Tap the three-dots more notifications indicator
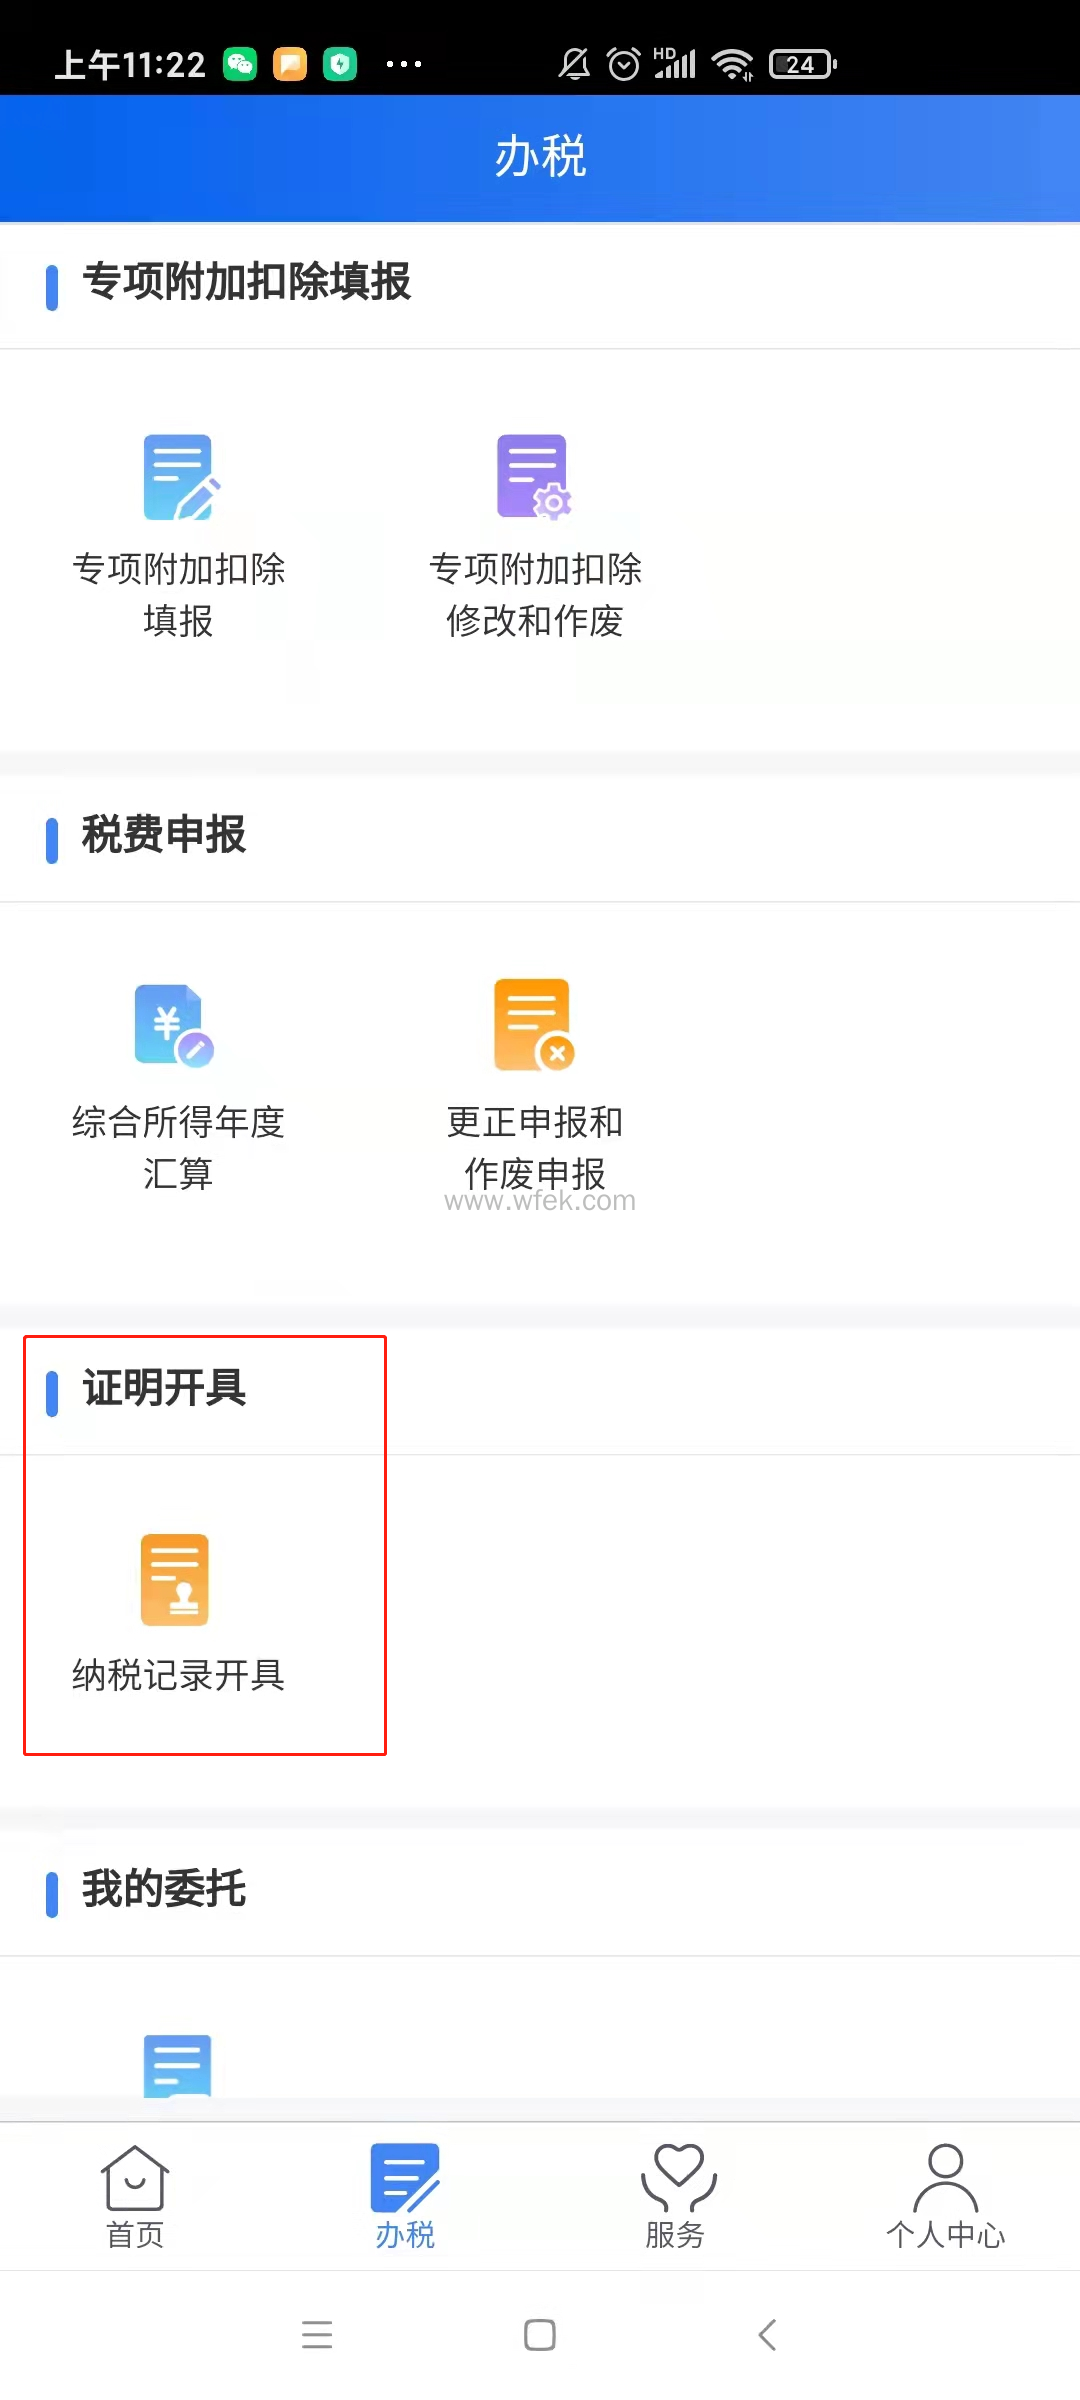The width and height of the screenshot is (1080, 2400). pyautogui.click(x=404, y=65)
